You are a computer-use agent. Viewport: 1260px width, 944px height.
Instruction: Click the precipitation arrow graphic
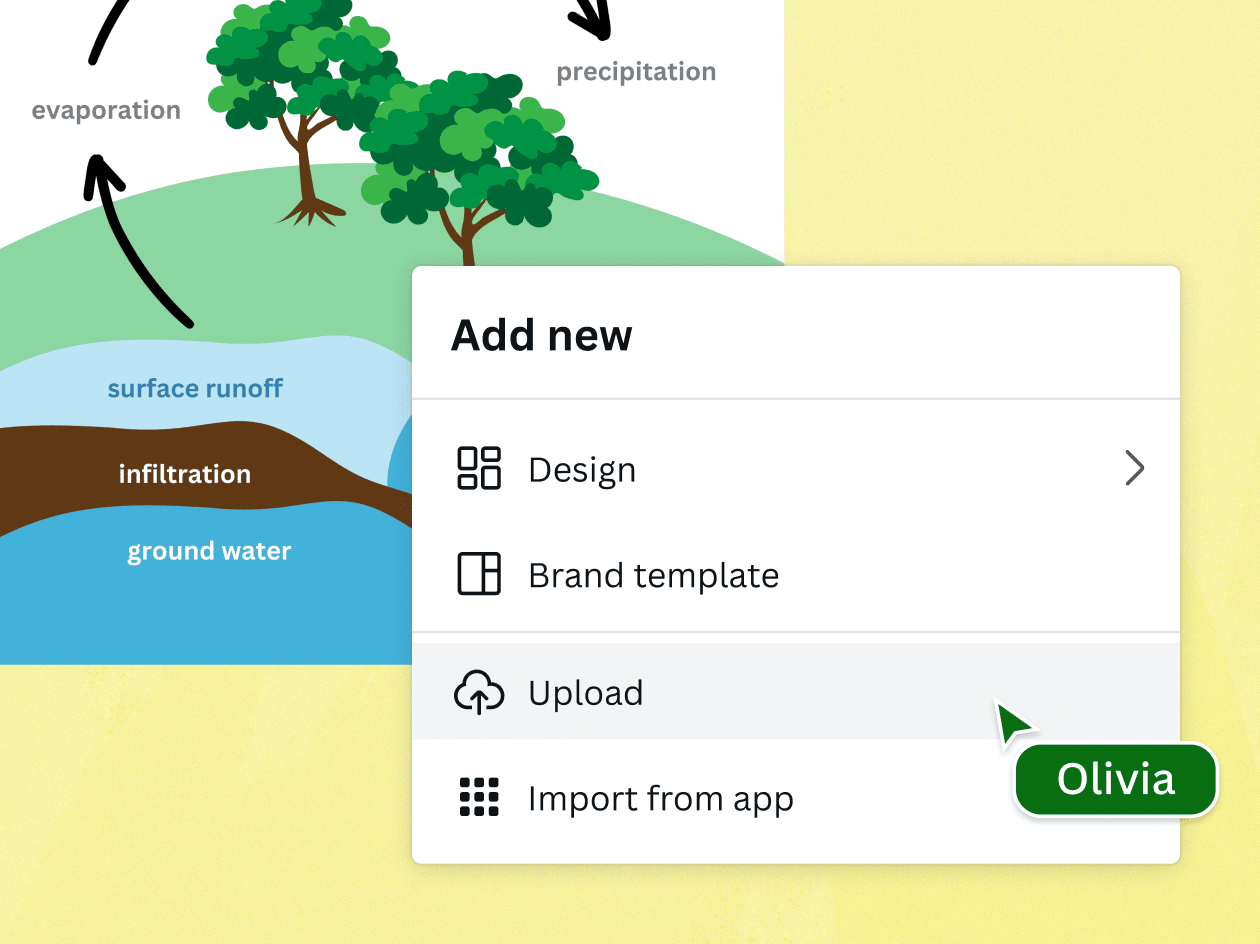pyautogui.click(x=590, y=20)
